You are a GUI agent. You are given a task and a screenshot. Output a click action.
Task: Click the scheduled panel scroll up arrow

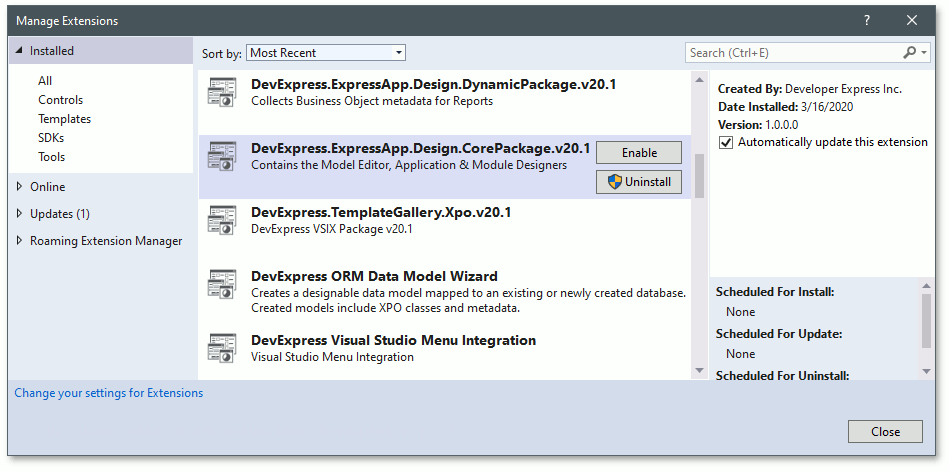927,286
